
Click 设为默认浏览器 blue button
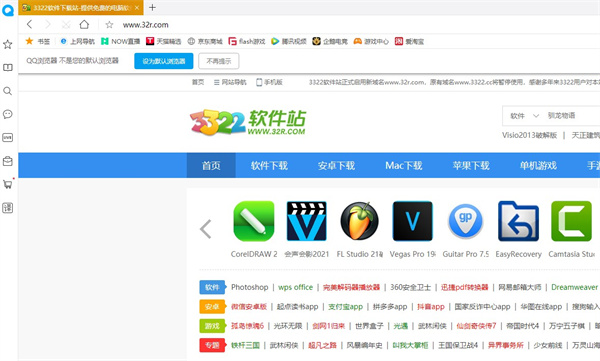[164, 61]
